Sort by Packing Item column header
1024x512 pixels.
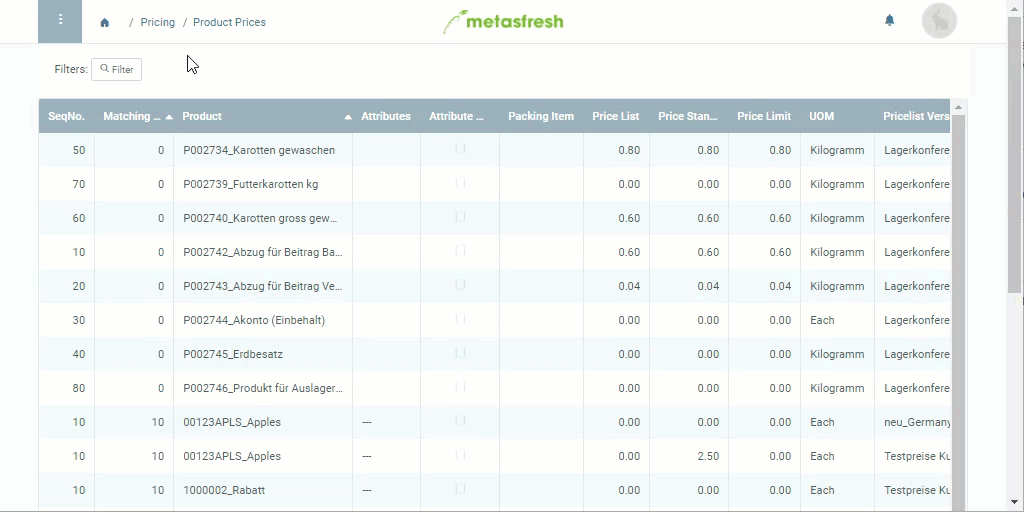(541, 116)
